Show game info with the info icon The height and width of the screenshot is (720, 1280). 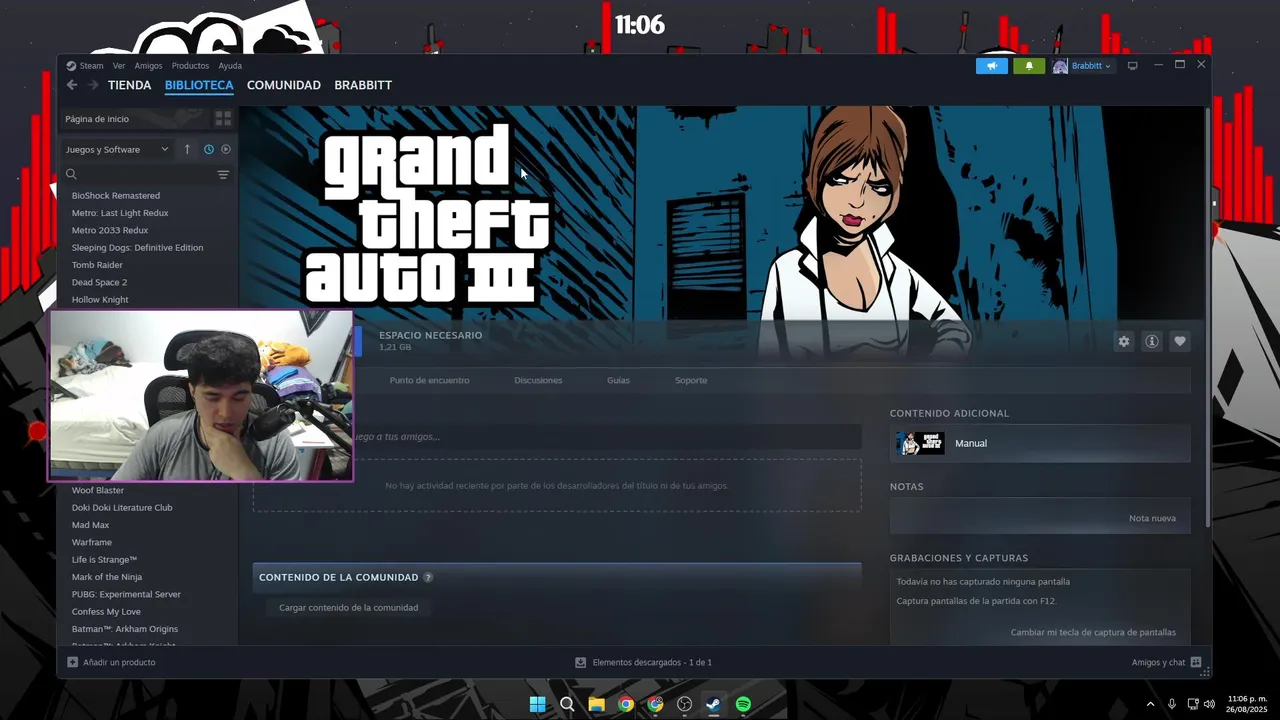[x=1152, y=341]
